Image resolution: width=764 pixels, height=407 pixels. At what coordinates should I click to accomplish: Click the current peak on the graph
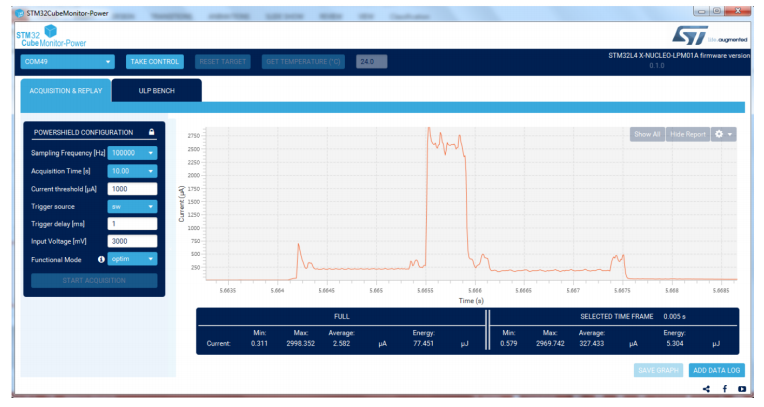(429, 129)
